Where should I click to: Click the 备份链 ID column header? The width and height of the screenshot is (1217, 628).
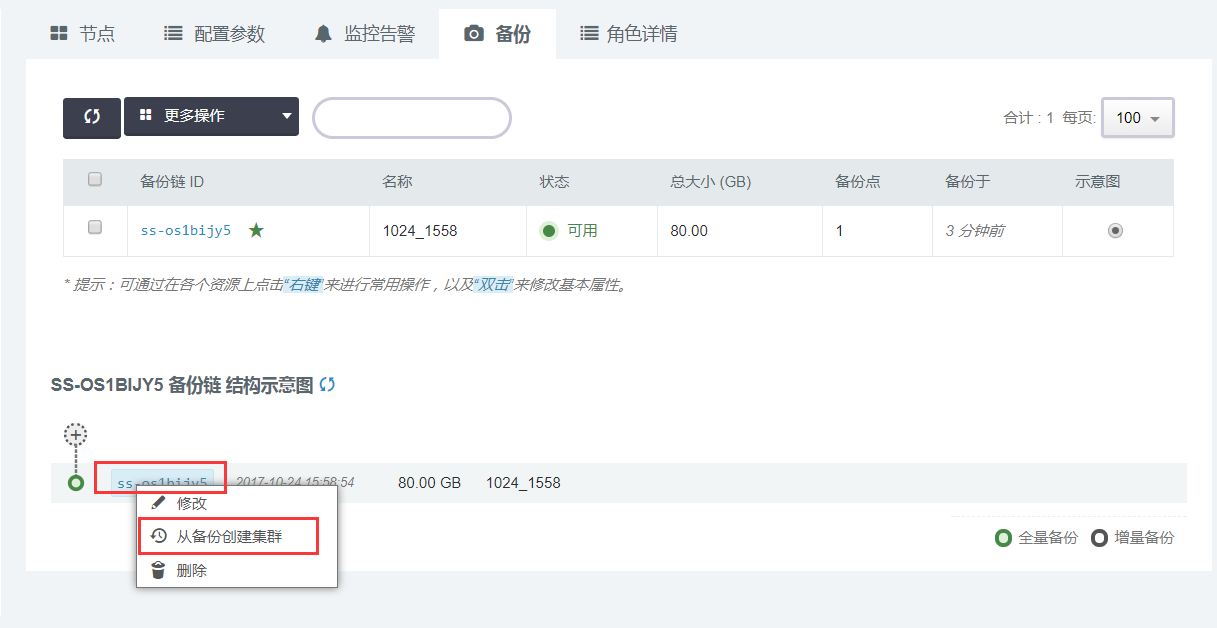(172, 182)
